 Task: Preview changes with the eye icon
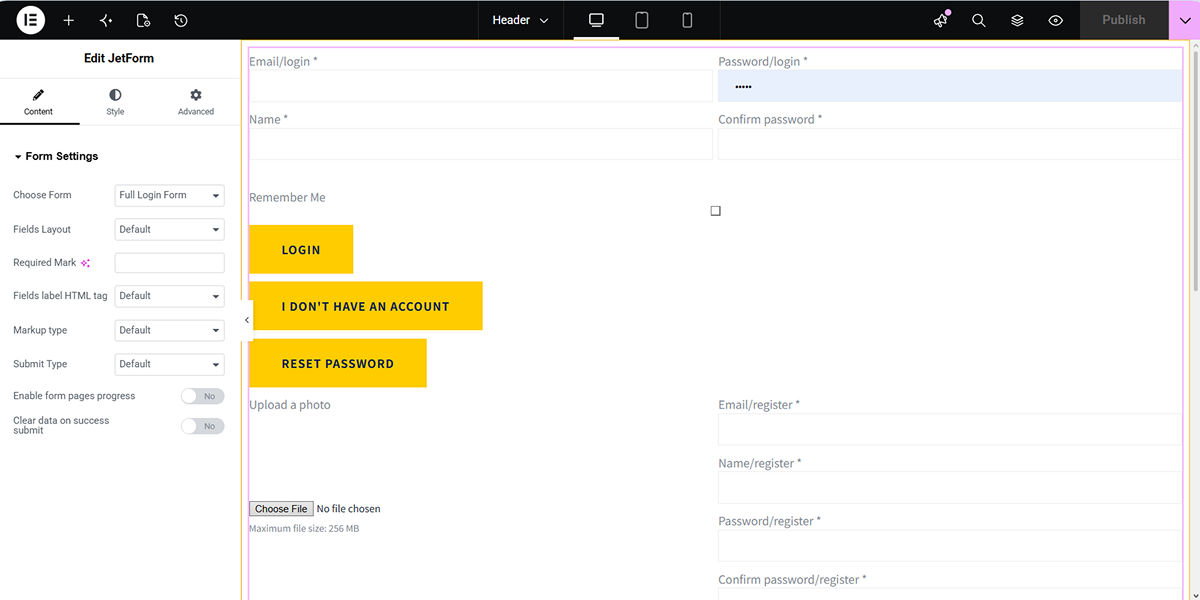point(1055,20)
